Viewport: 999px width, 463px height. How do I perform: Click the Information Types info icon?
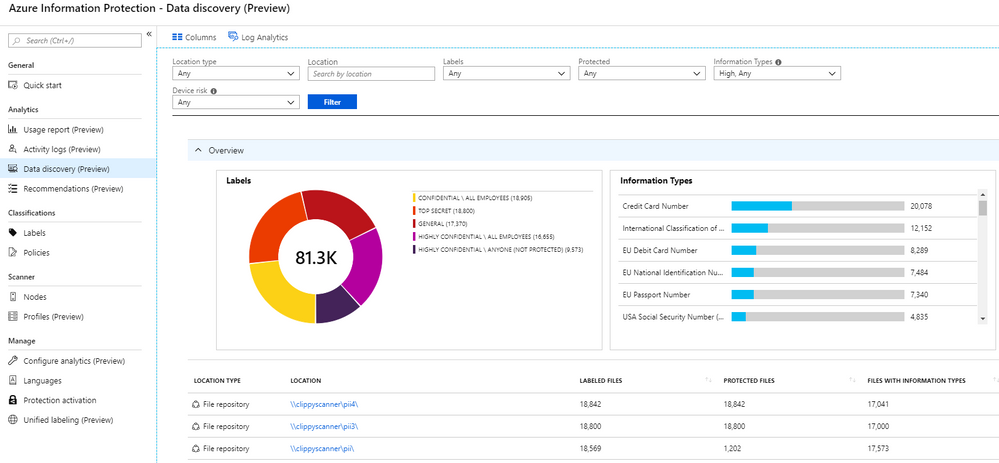point(778,62)
